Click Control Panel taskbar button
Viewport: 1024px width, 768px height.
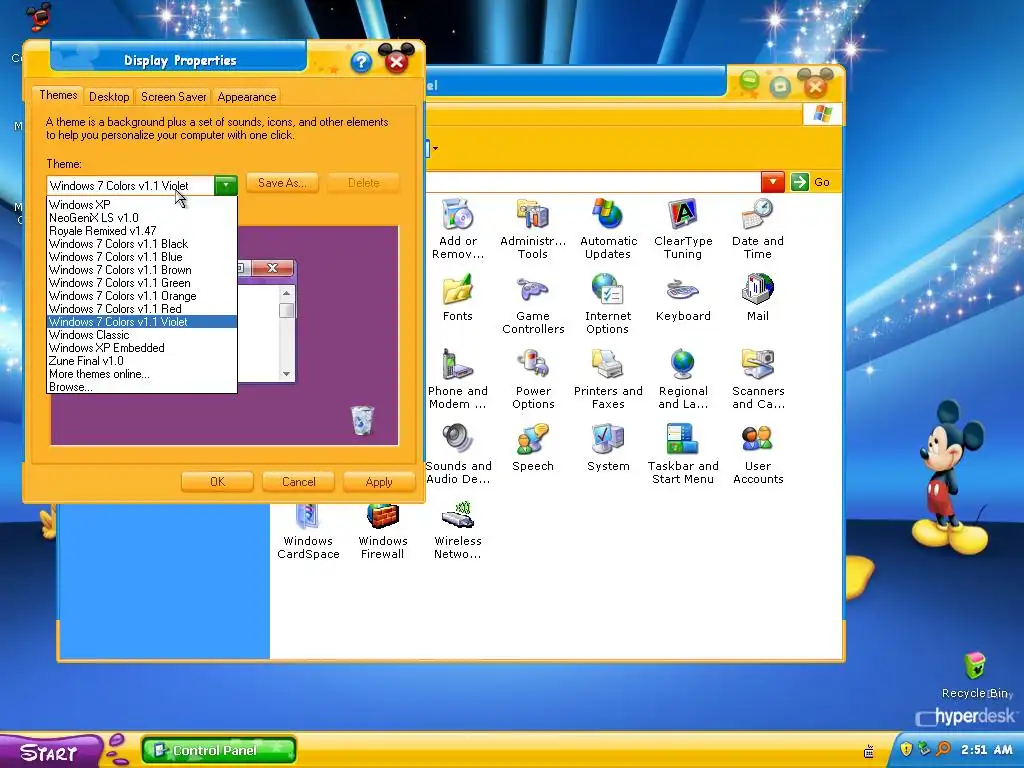click(x=219, y=750)
